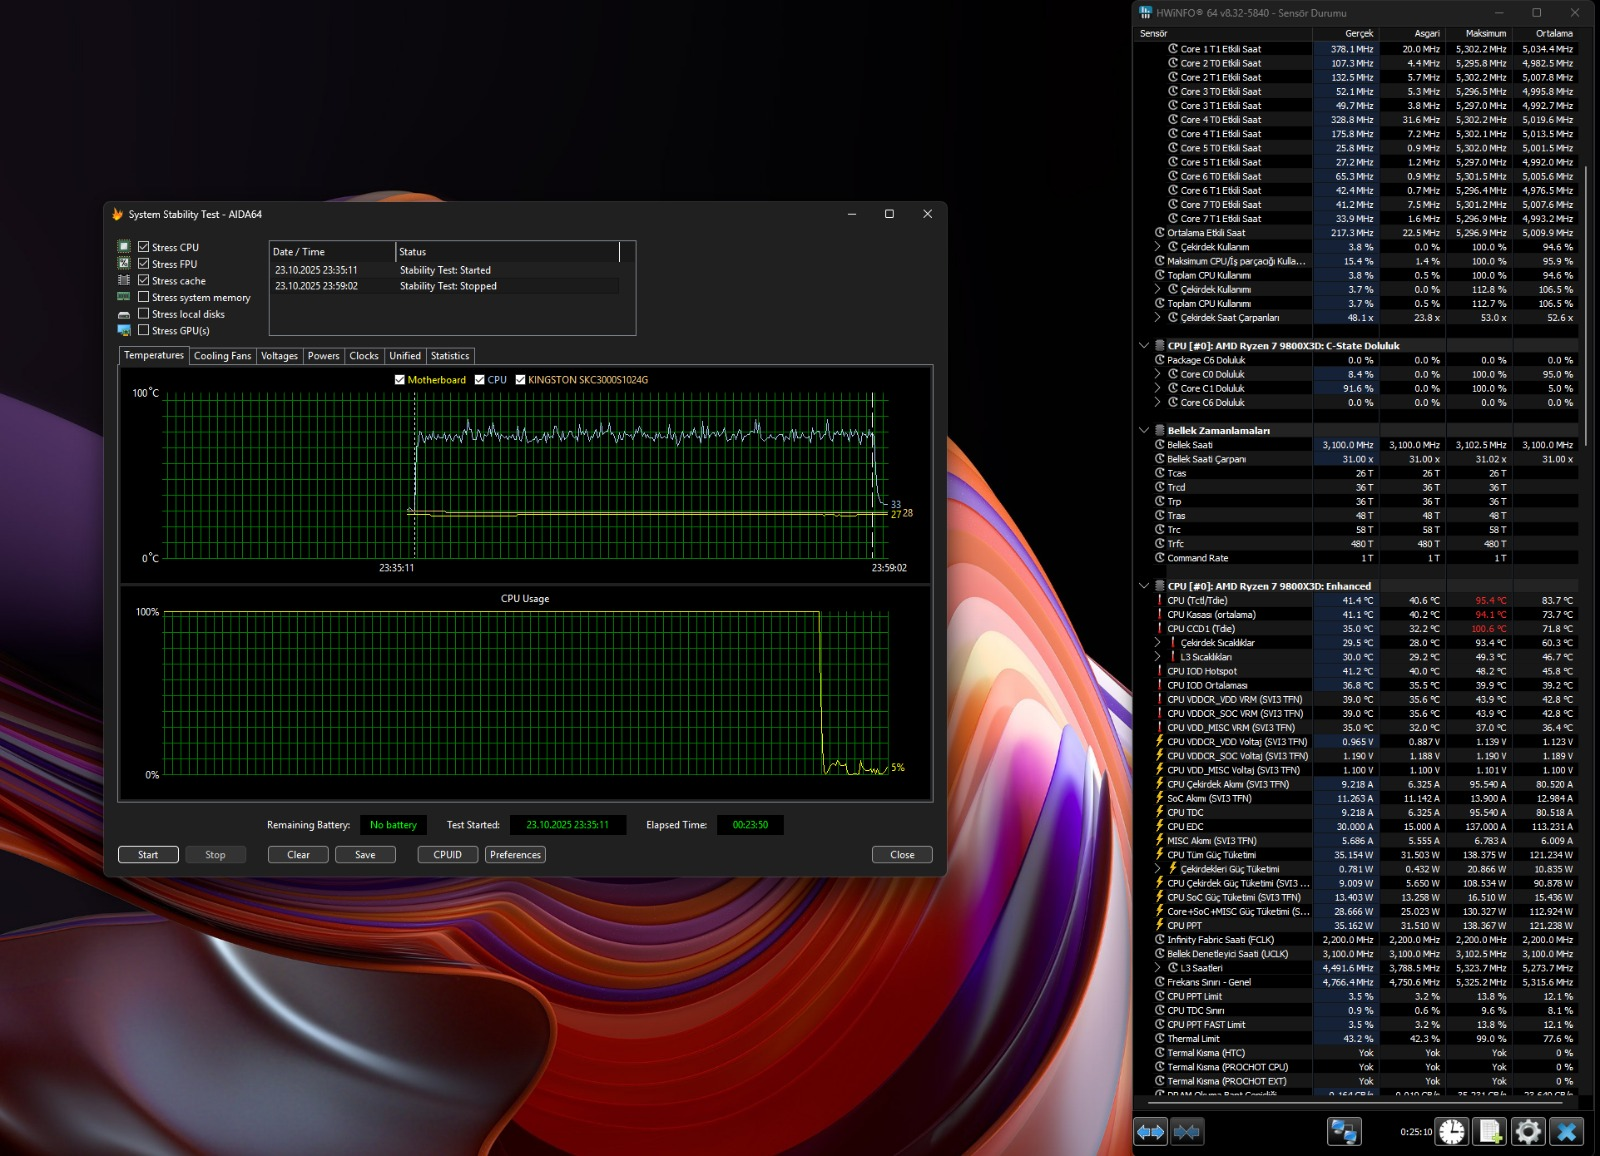Switch to the Powers tab
This screenshot has height=1156, width=1600.
324,356
